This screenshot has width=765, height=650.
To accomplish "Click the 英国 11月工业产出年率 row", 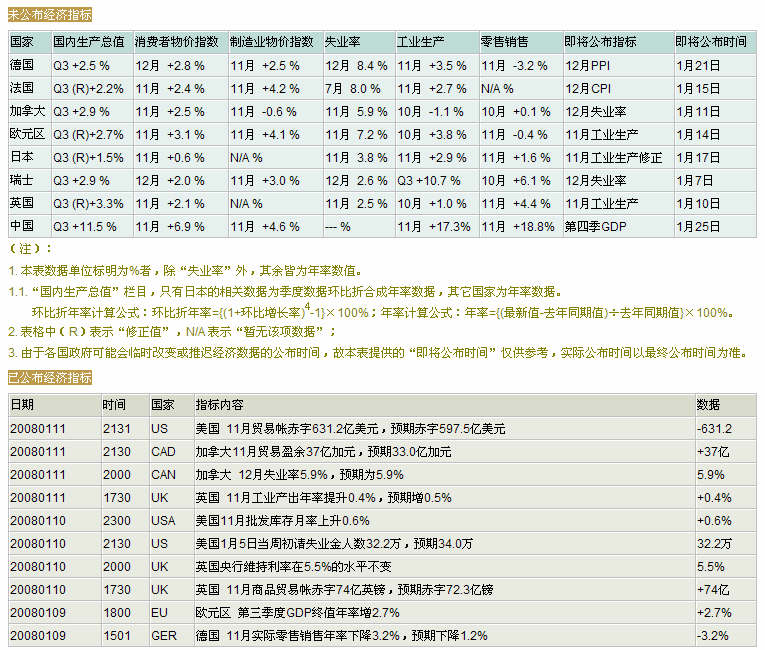I will [x=382, y=498].
